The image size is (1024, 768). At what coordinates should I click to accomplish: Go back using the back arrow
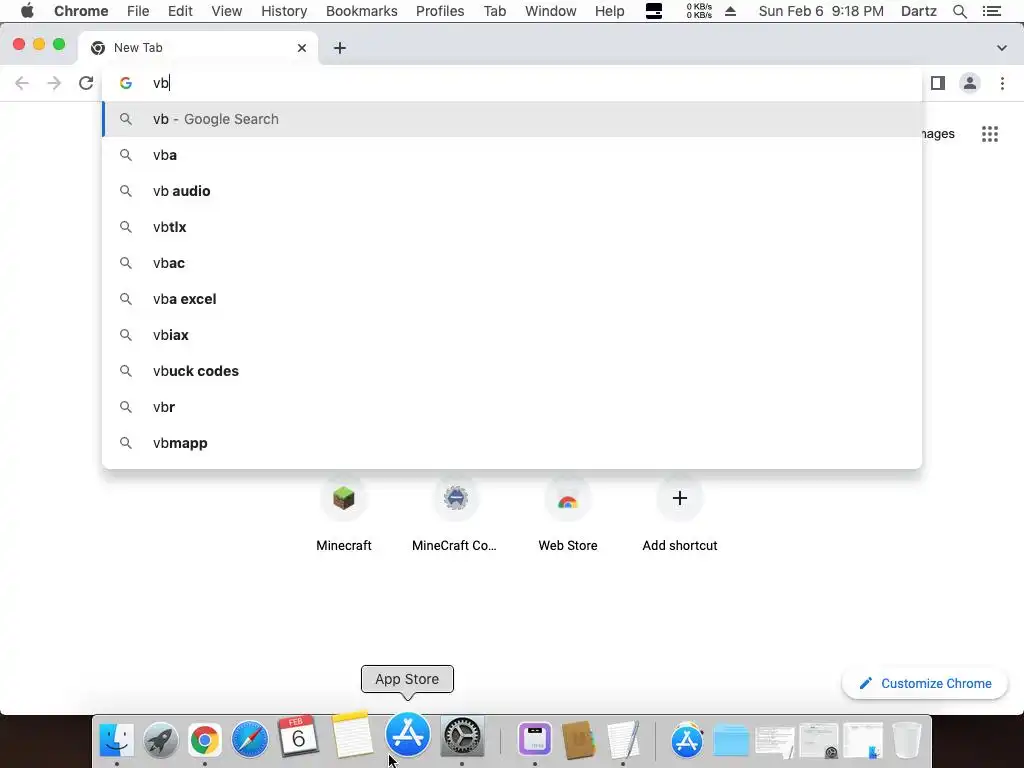(x=22, y=83)
